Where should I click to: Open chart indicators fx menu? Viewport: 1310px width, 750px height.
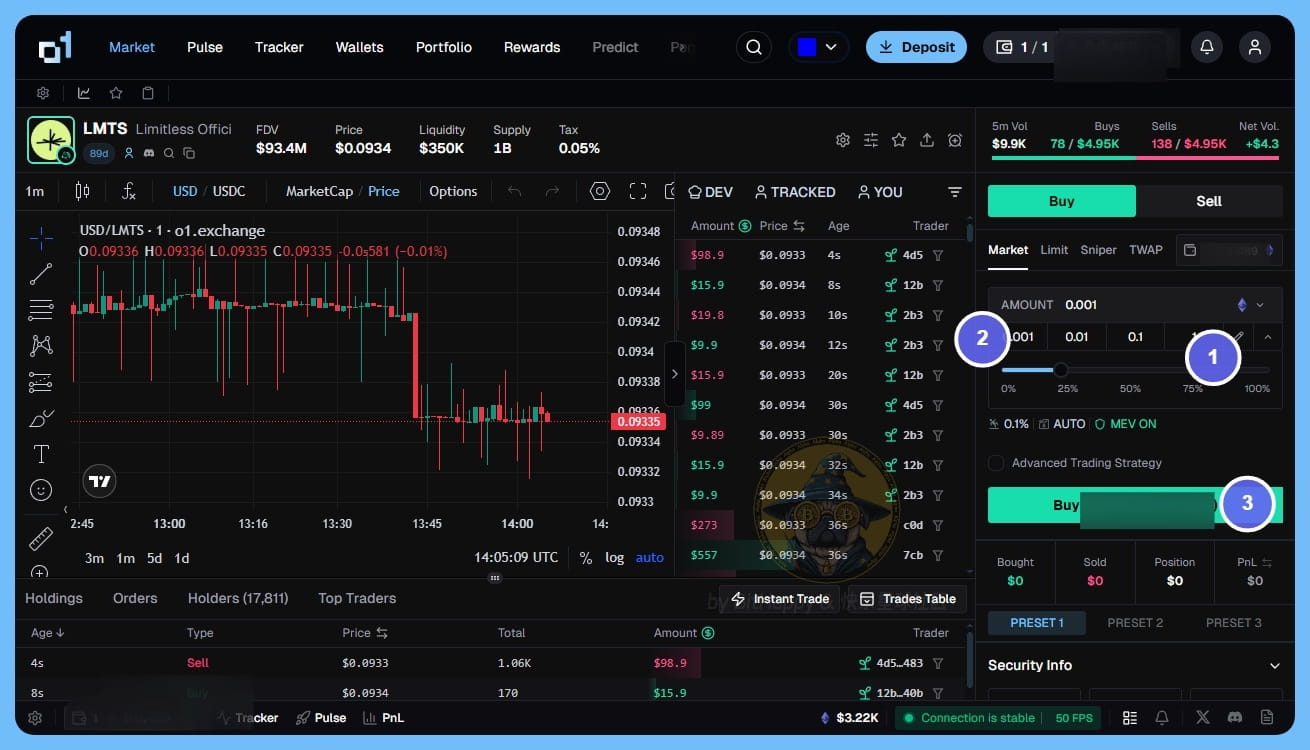[129, 191]
